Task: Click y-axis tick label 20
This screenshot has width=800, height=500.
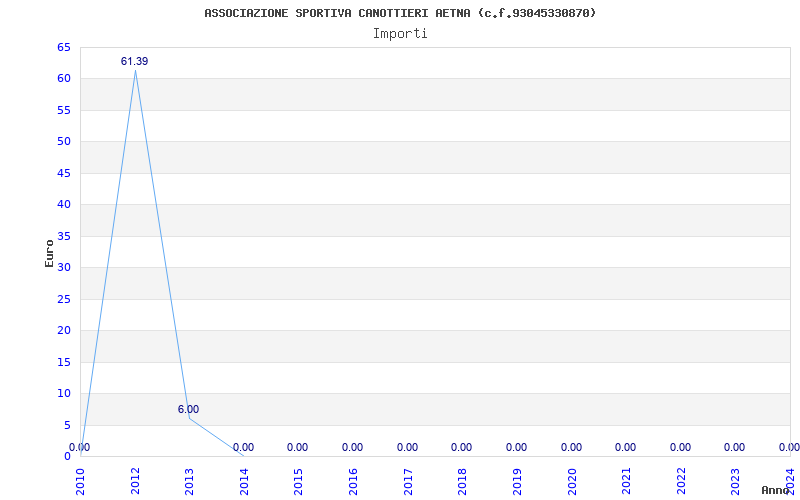Action: pos(64,331)
